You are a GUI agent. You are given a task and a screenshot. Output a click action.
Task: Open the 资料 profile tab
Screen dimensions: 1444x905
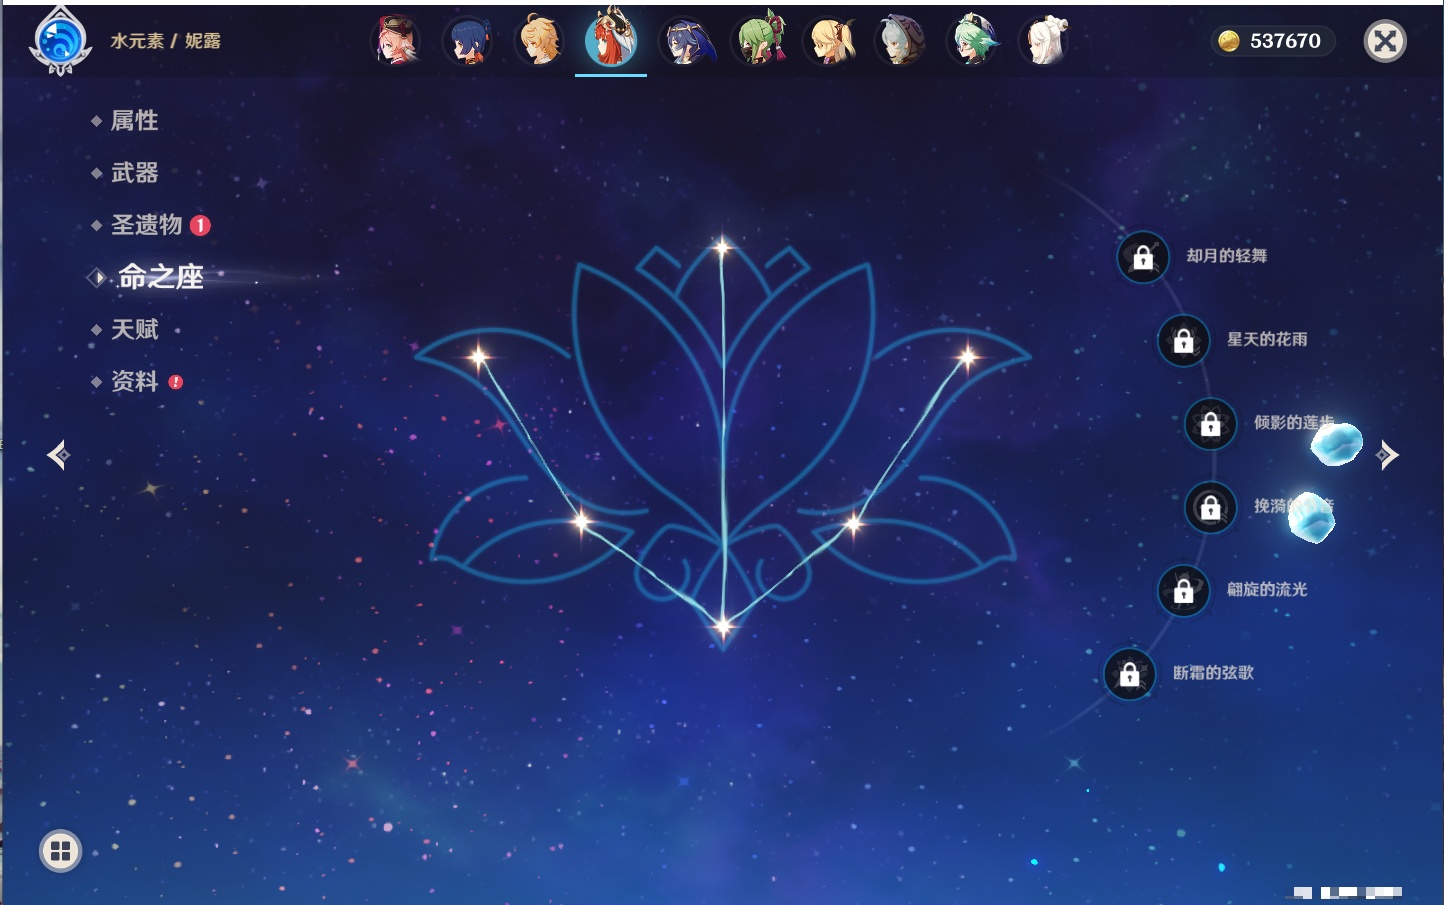[134, 381]
